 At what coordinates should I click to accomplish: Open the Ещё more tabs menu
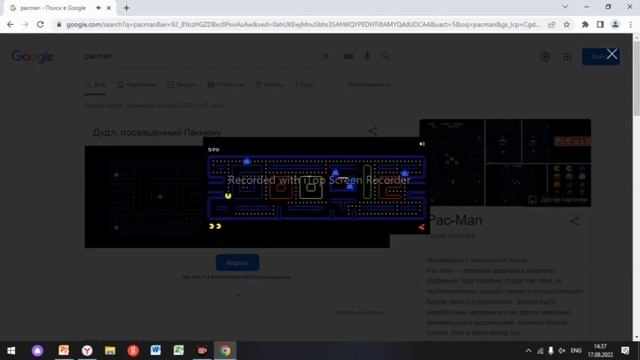pyautogui.click(x=305, y=84)
